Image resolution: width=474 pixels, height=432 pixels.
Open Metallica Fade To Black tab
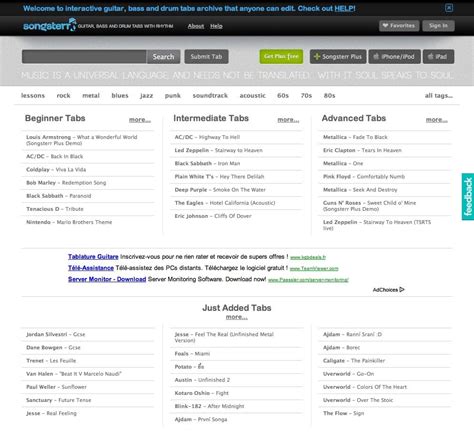355,137
